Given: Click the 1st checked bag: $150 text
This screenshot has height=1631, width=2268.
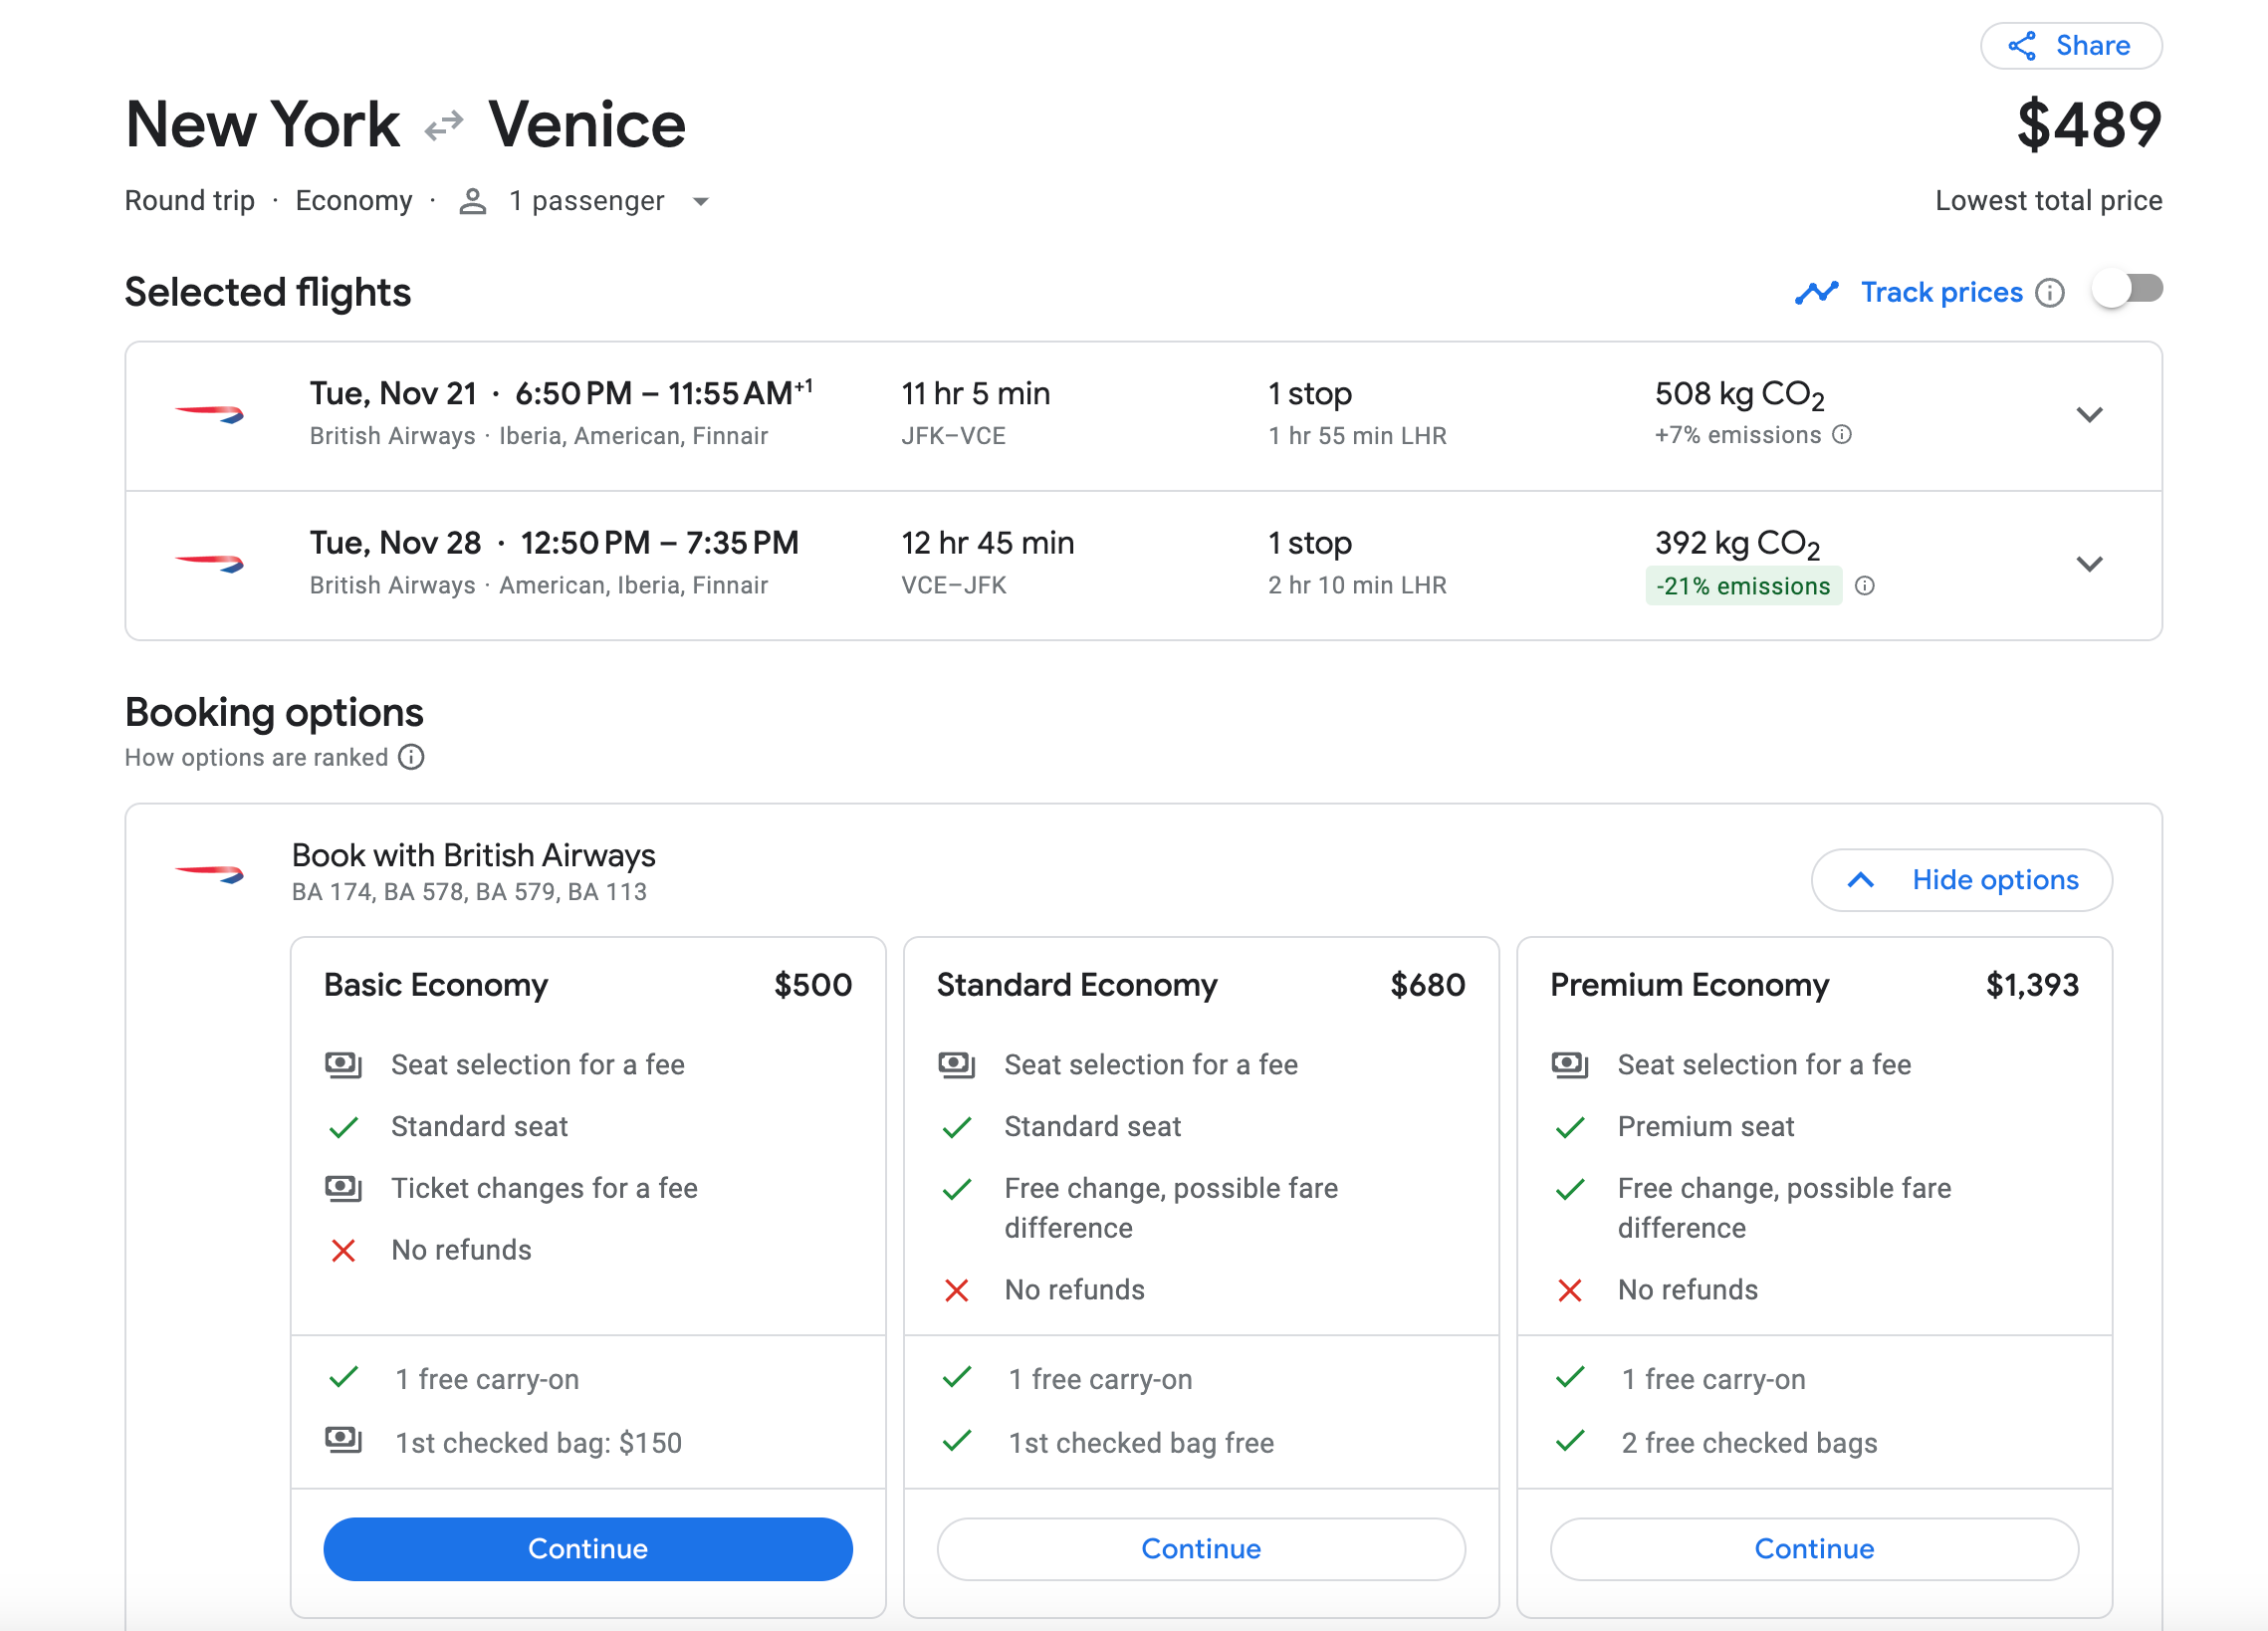Looking at the screenshot, I should pyautogui.click(x=538, y=1443).
